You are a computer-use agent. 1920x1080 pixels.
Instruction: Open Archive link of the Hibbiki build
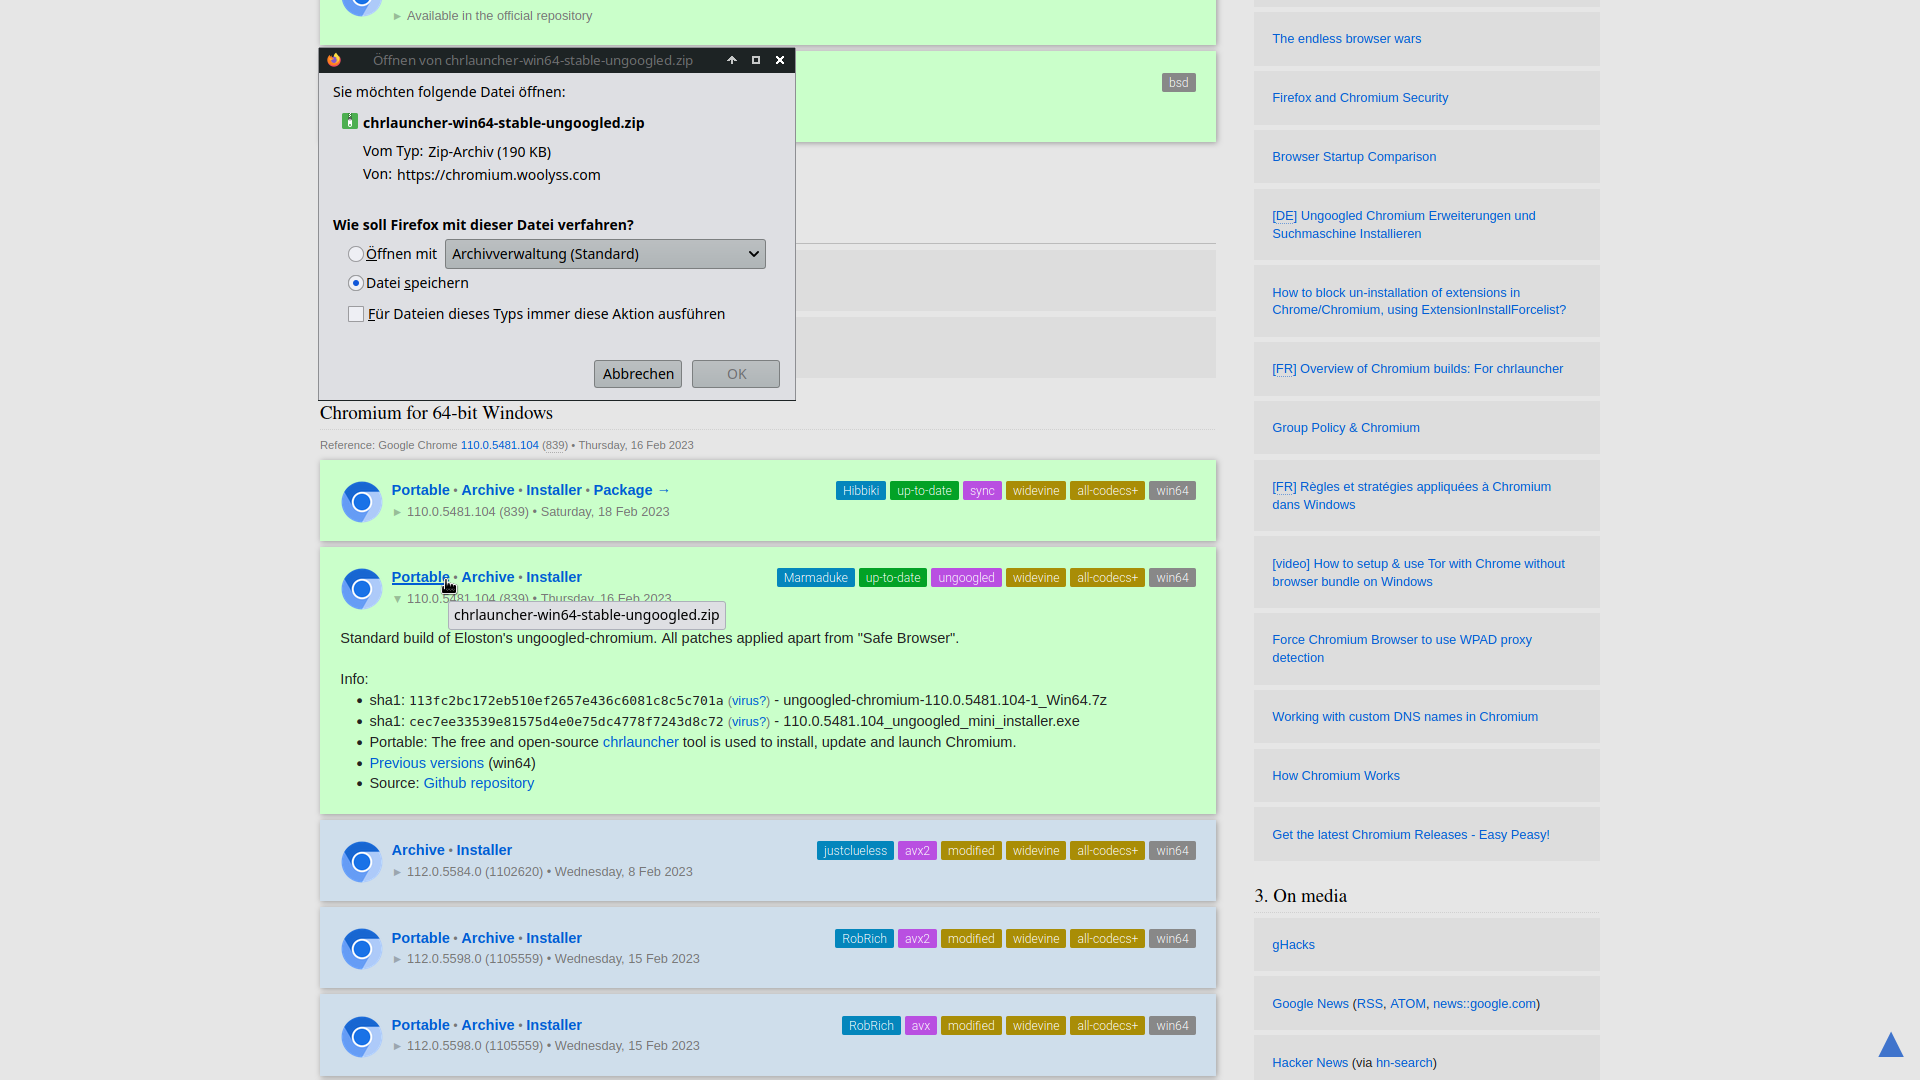488,490
